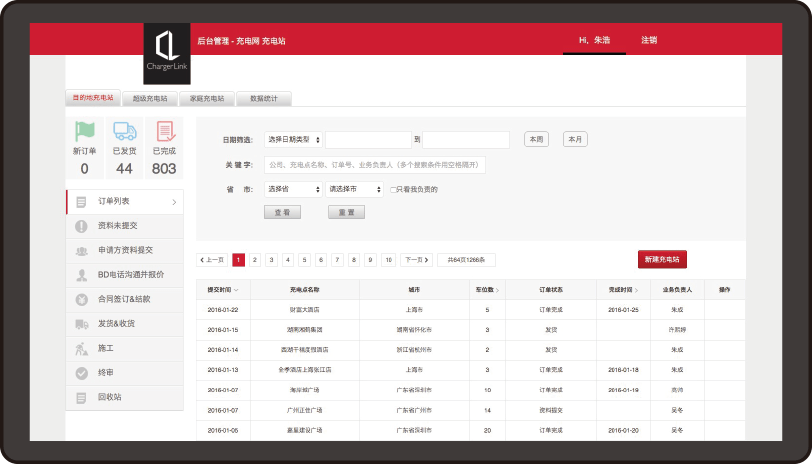This screenshot has width=812, height=464.
Task: Select the 终审 checkmark icon
Action: click(81, 373)
